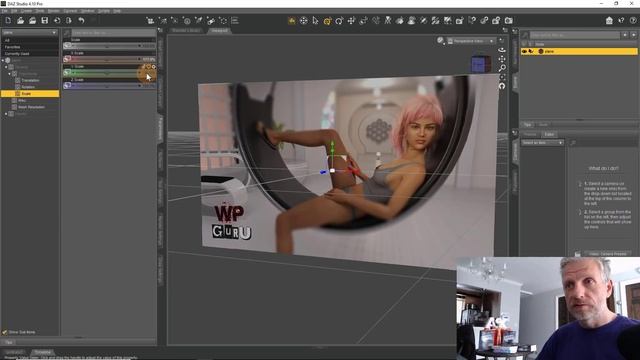Click the camera Render icon in toolbar

point(509,20)
